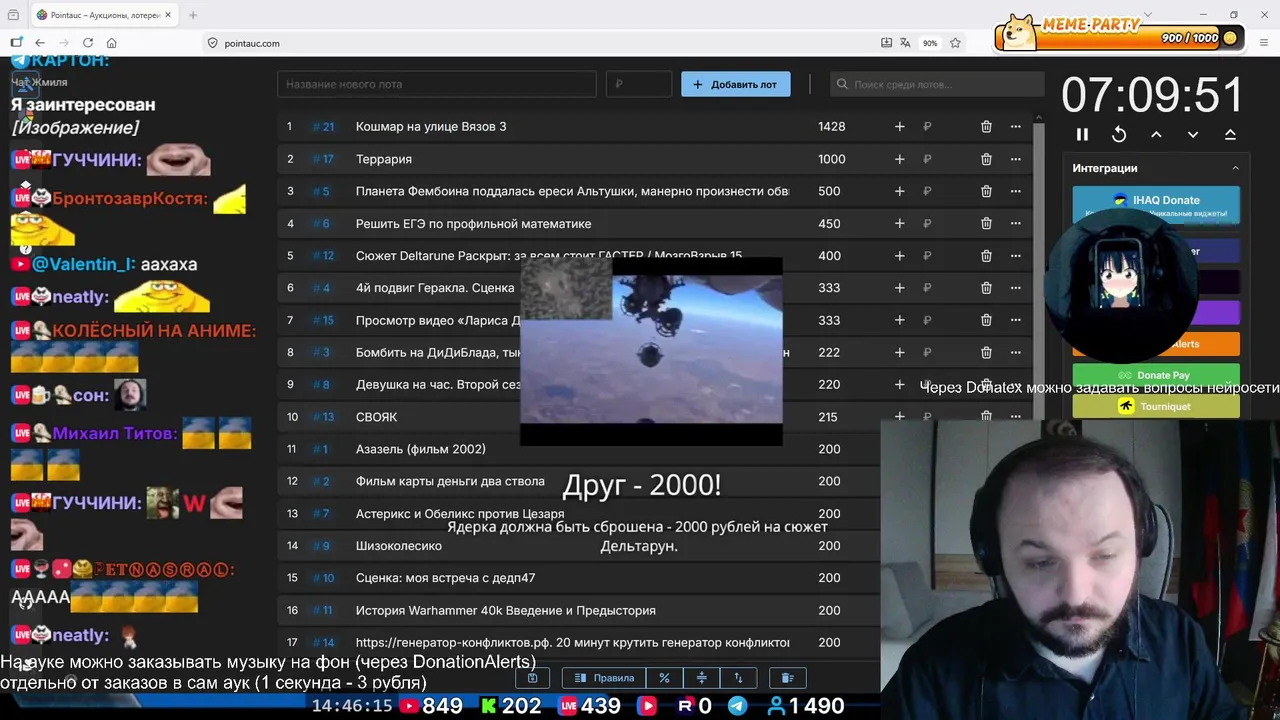Open more options for Сюжет Deltarune lot

[1016, 256]
